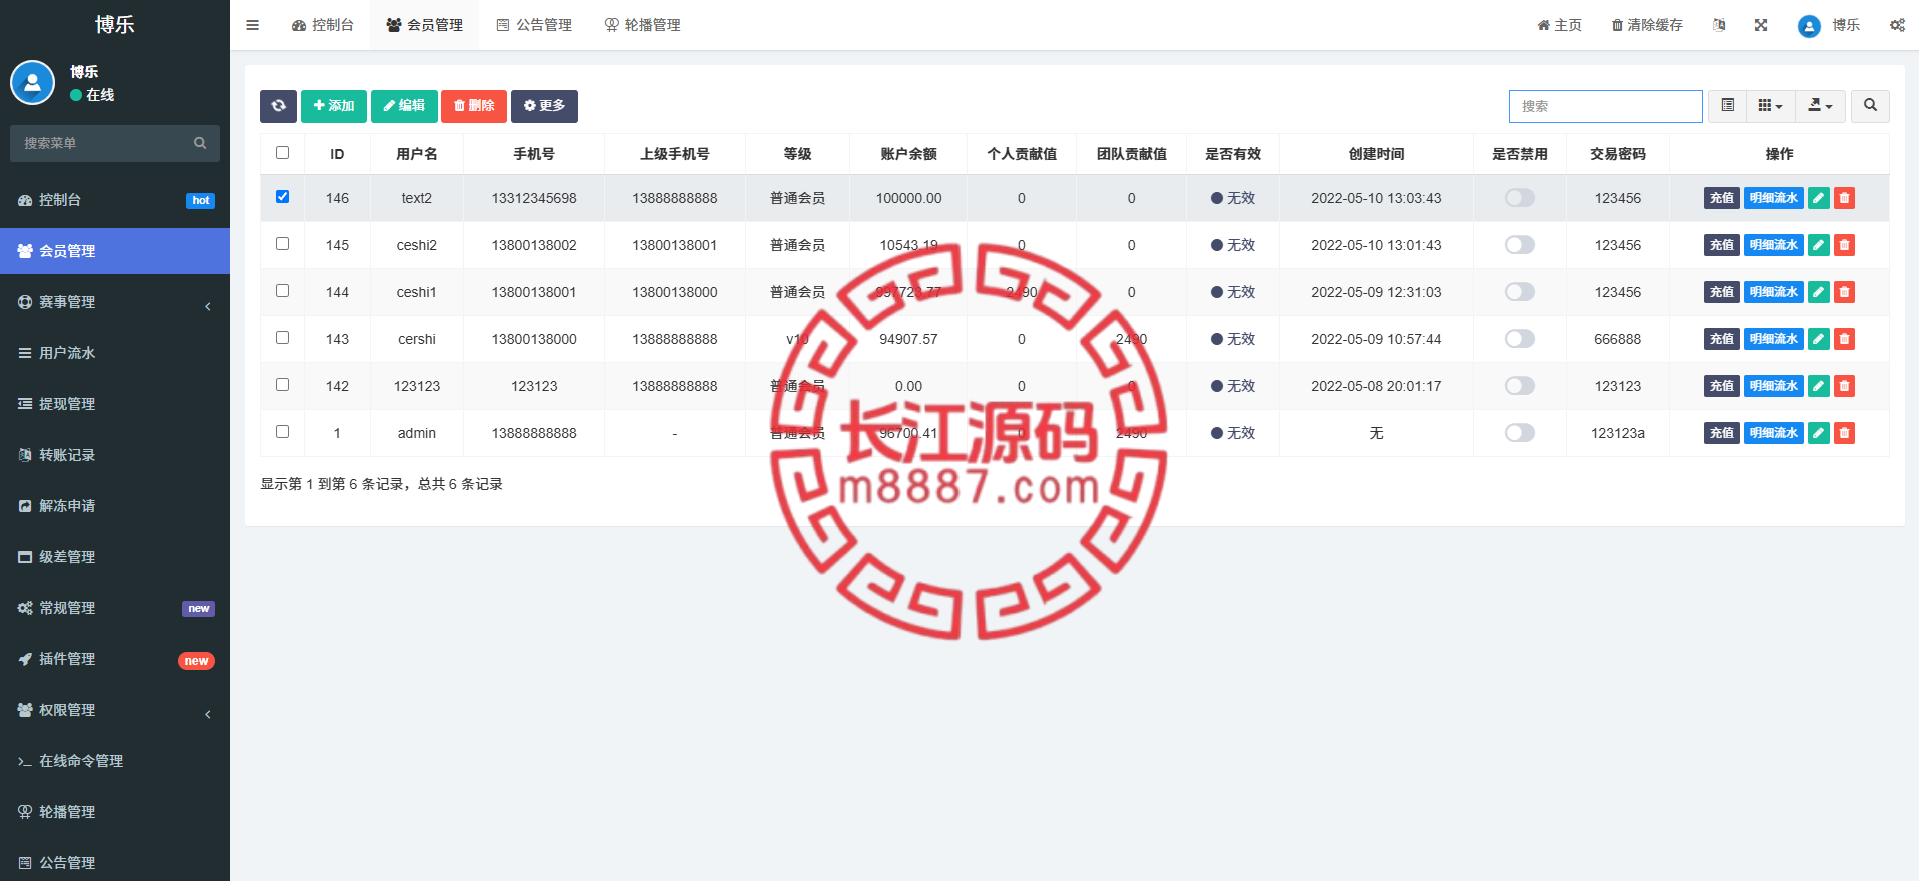Delete row 143 with red trash icon
Viewport: 1919px width, 881px height.
[1845, 339]
